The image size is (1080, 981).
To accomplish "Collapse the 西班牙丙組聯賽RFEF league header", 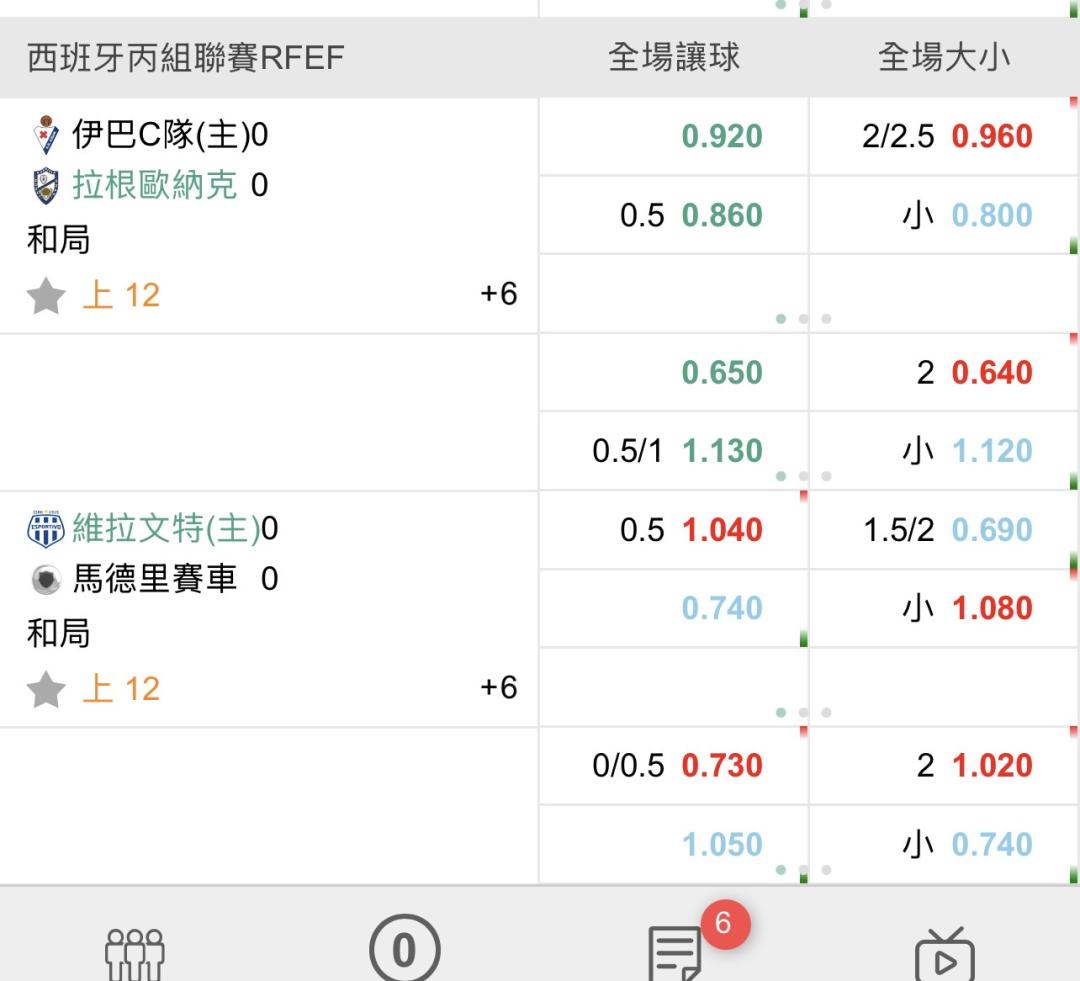I will point(186,58).
